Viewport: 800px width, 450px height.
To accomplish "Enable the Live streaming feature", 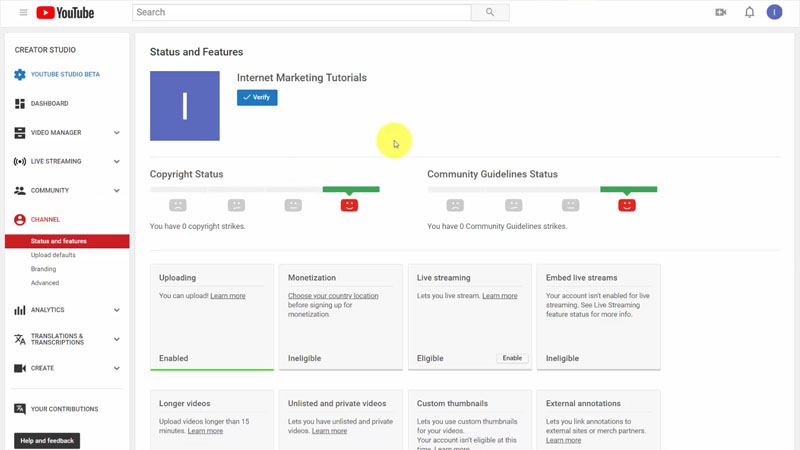I will [512, 358].
